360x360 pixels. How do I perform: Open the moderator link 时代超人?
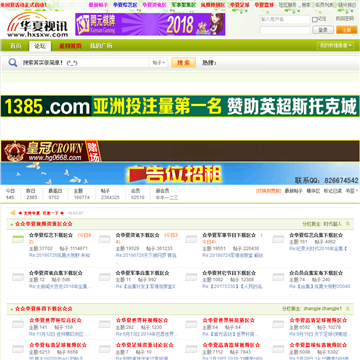point(332,224)
